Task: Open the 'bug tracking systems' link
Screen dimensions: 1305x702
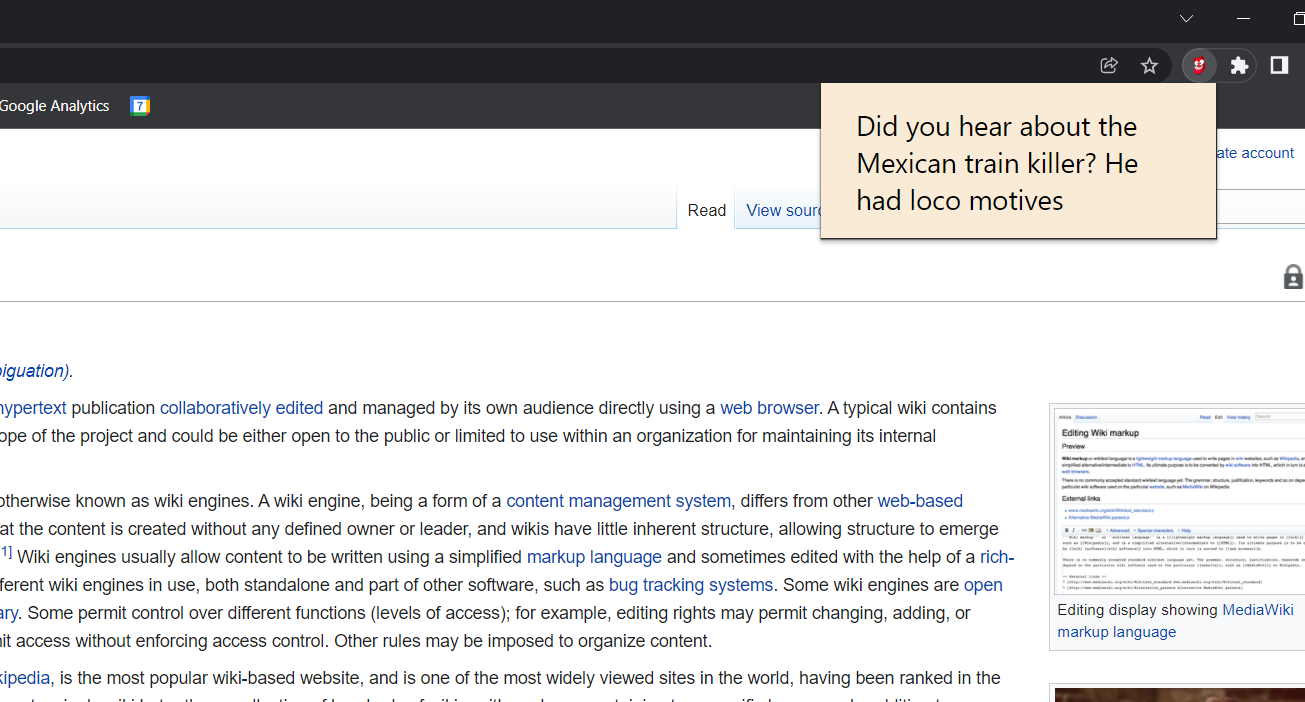Action: point(691,585)
